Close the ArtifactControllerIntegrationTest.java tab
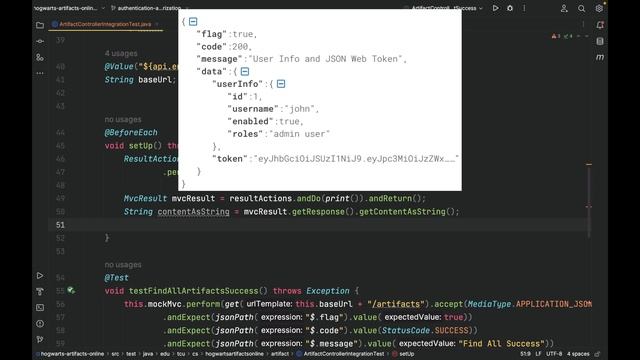 (157, 24)
